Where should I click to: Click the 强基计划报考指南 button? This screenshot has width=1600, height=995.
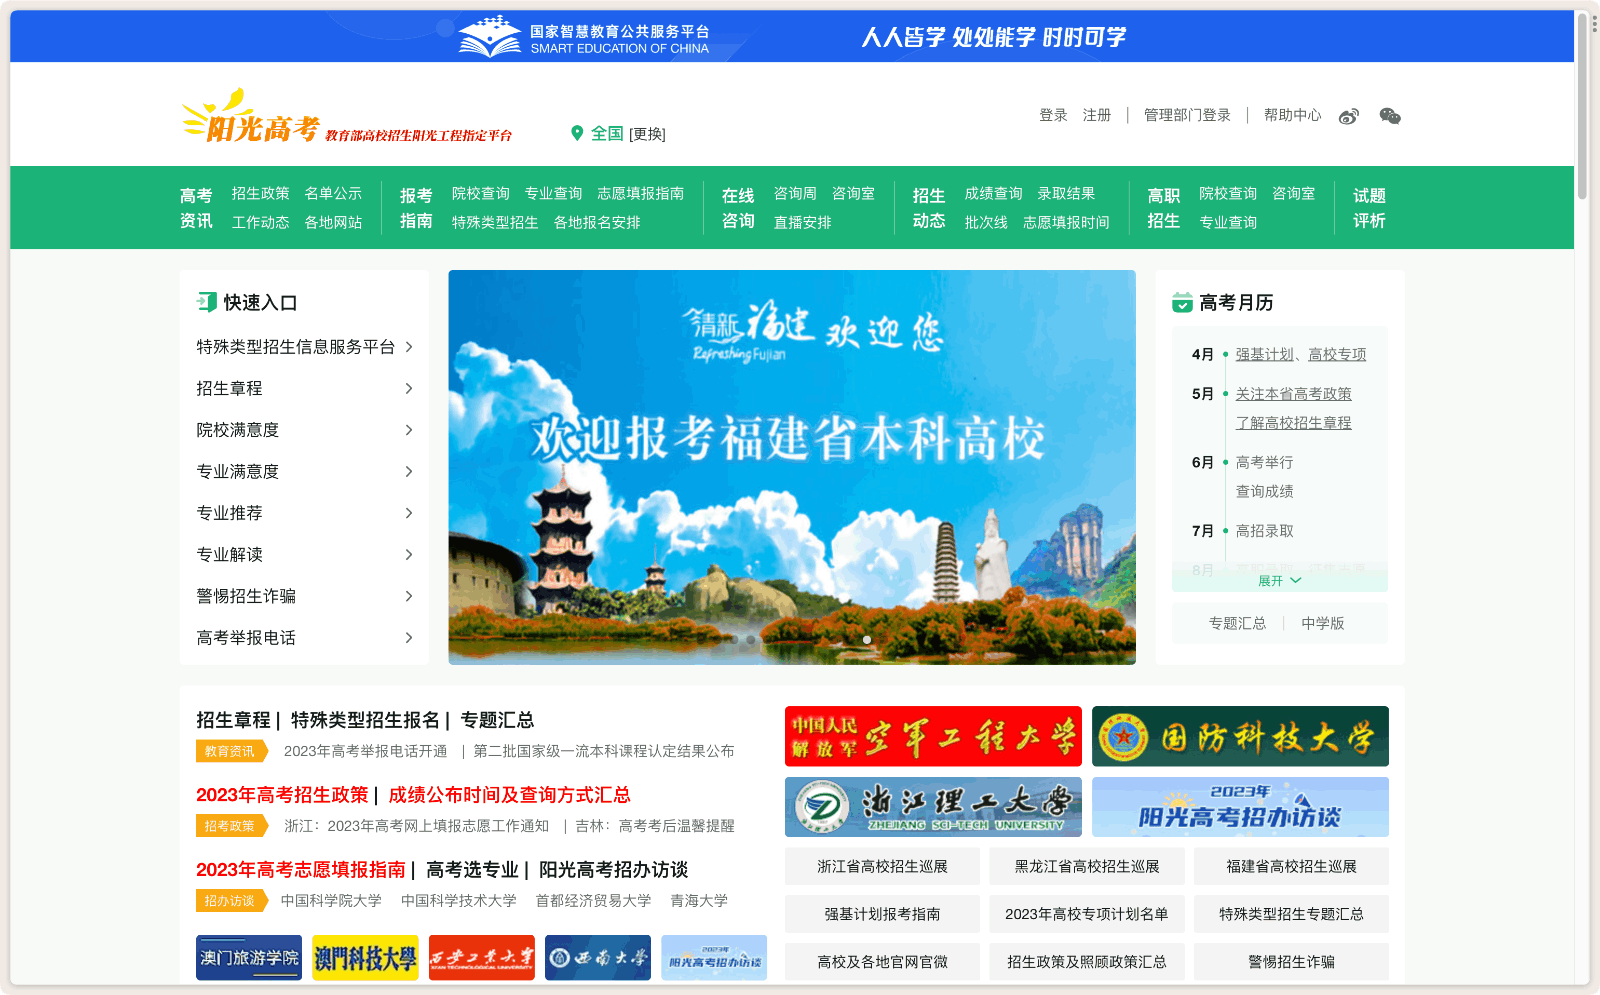click(882, 914)
